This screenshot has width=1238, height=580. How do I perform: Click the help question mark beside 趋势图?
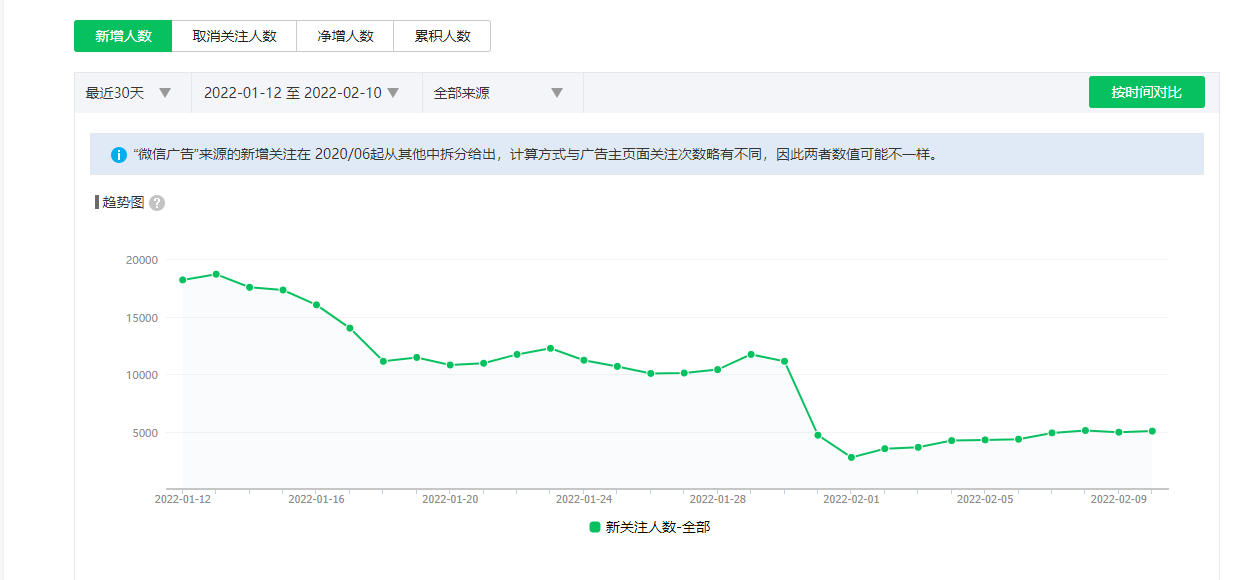(x=157, y=203)
